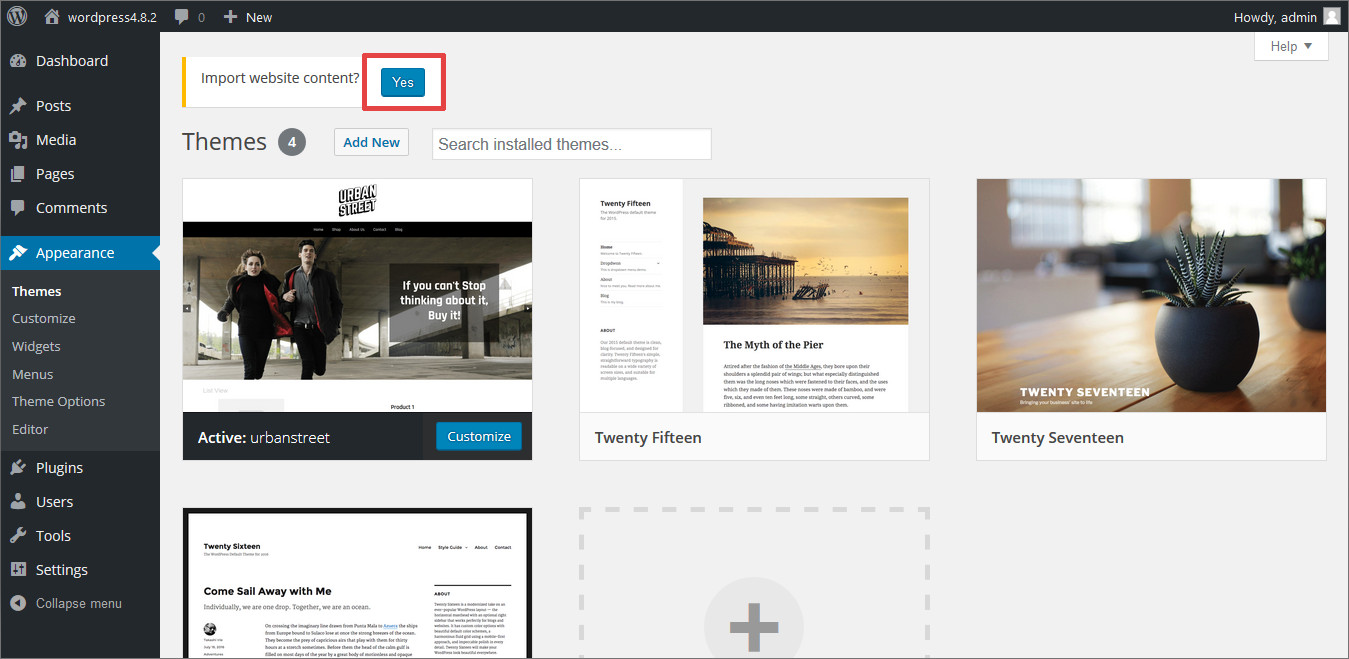Open Theme Options submenu link
The image size is (1349, 659).
pyautogui.click(x=58, y=401)
